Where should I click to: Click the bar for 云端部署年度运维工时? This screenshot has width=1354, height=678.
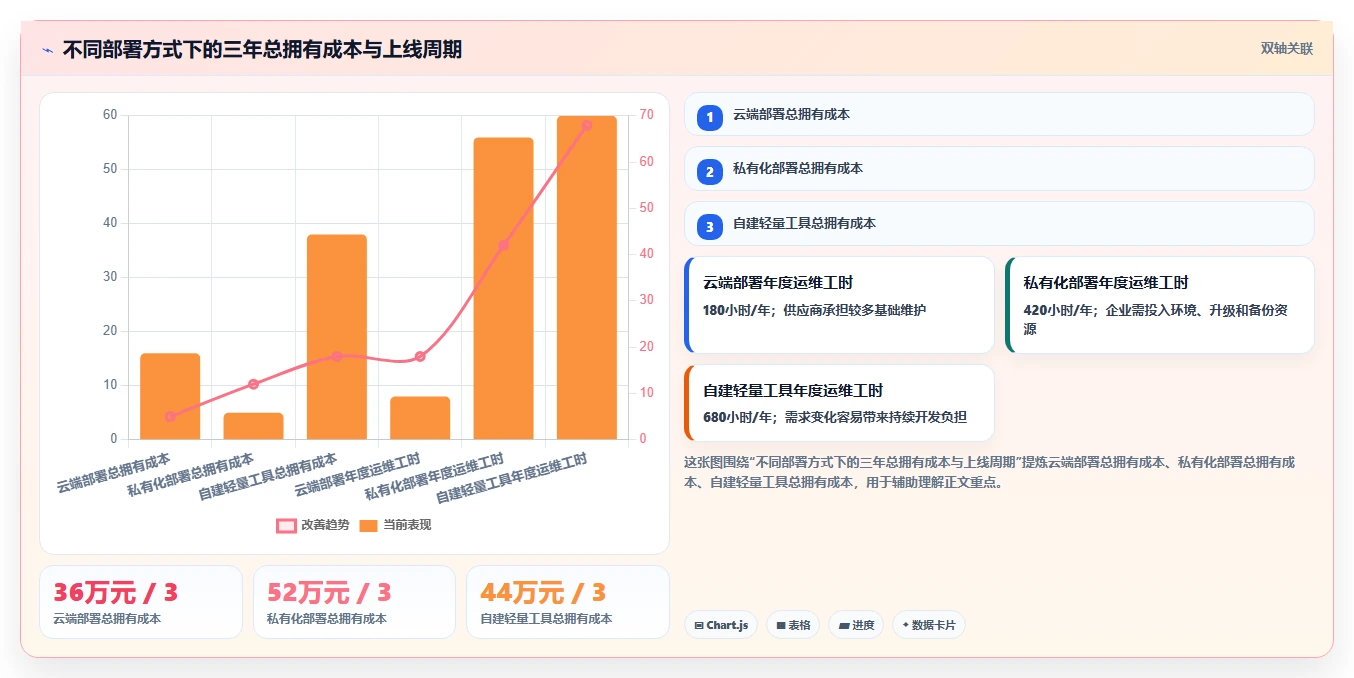coord(420,418)
